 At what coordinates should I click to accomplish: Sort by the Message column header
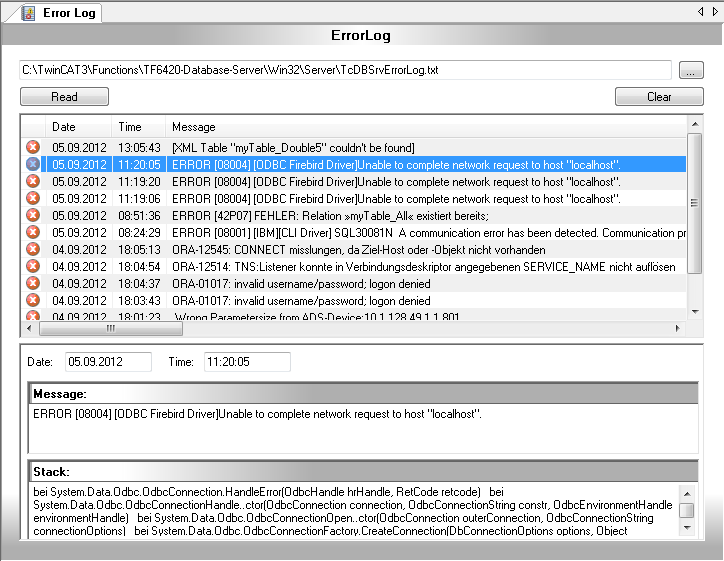point(426,127)
